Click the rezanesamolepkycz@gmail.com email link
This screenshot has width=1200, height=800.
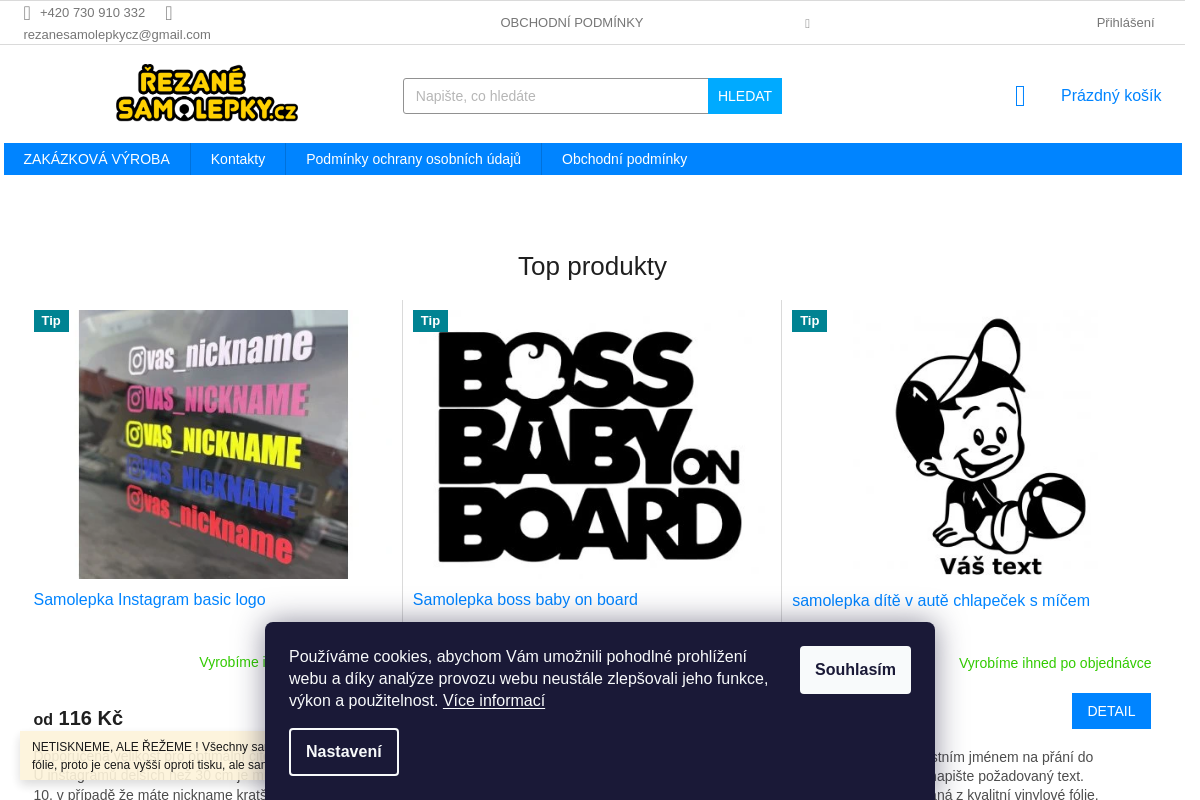click(x=117, y=34)
